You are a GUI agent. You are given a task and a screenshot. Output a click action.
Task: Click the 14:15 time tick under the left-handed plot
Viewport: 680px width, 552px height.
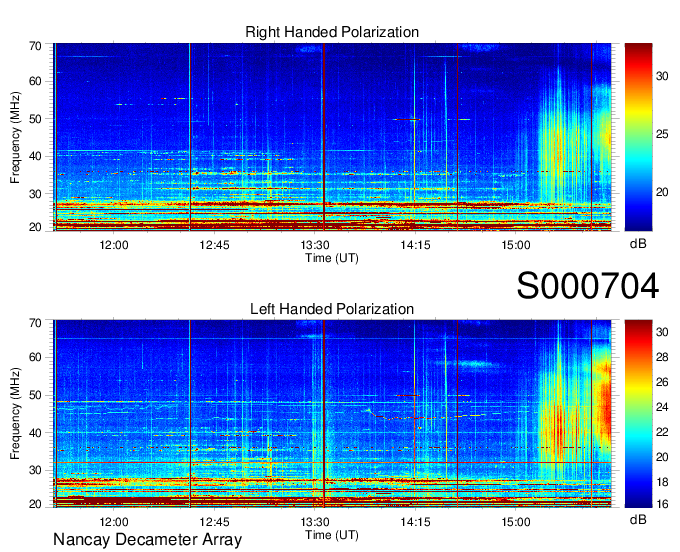pos(415,522)
